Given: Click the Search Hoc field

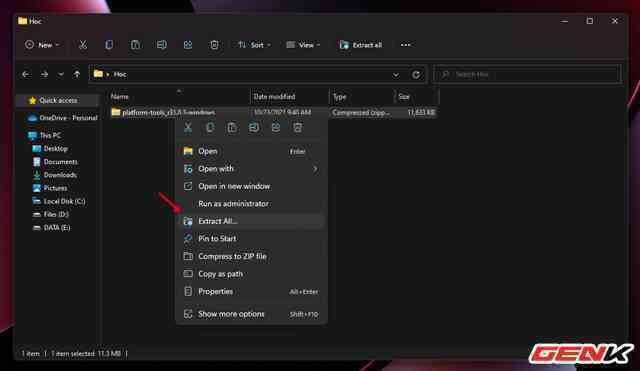Looking at the screenshot, I should point(527,74).
